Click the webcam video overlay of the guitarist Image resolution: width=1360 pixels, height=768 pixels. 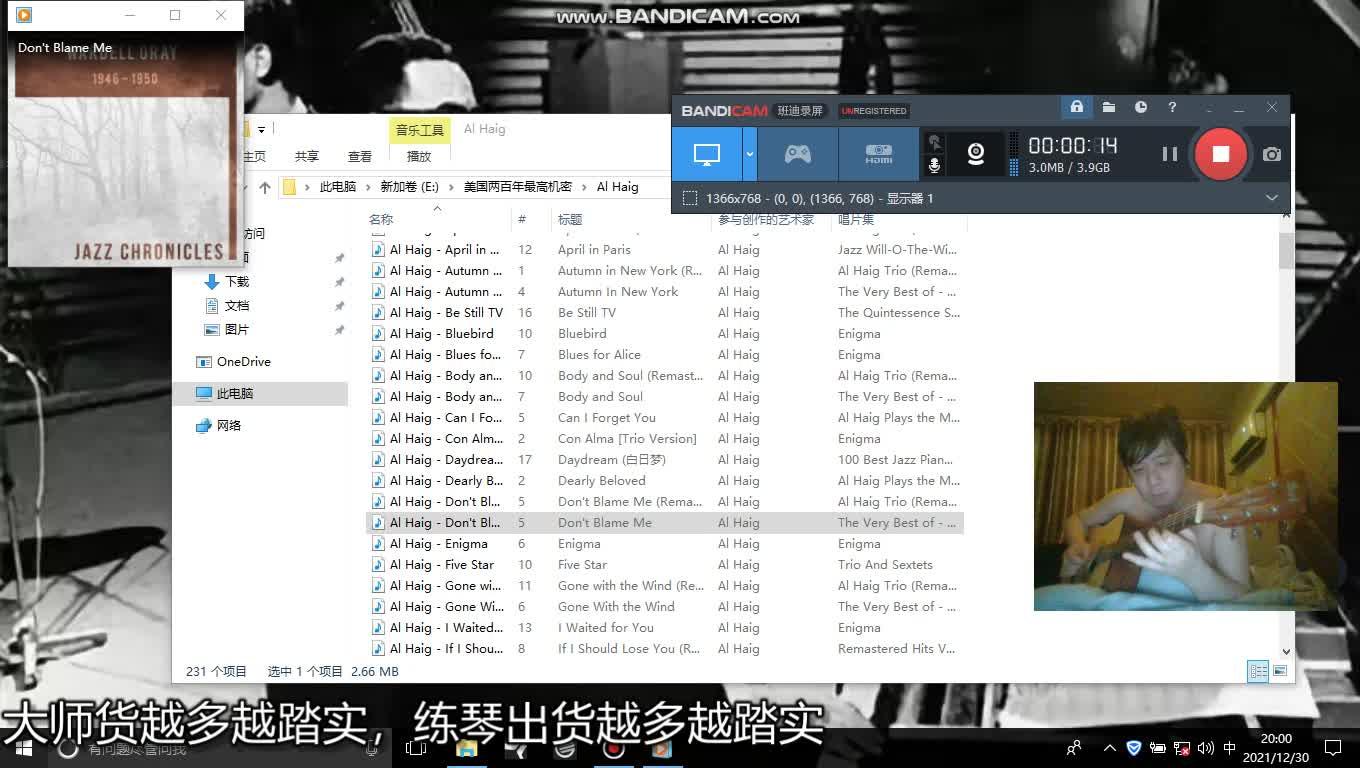[1185, 496]
